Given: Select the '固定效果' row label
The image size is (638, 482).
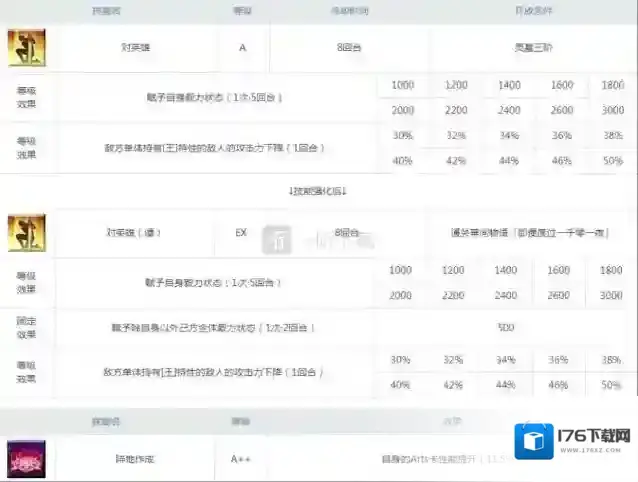Looking at the screenshot, I should pyautogui.click(x=26, y=327).
